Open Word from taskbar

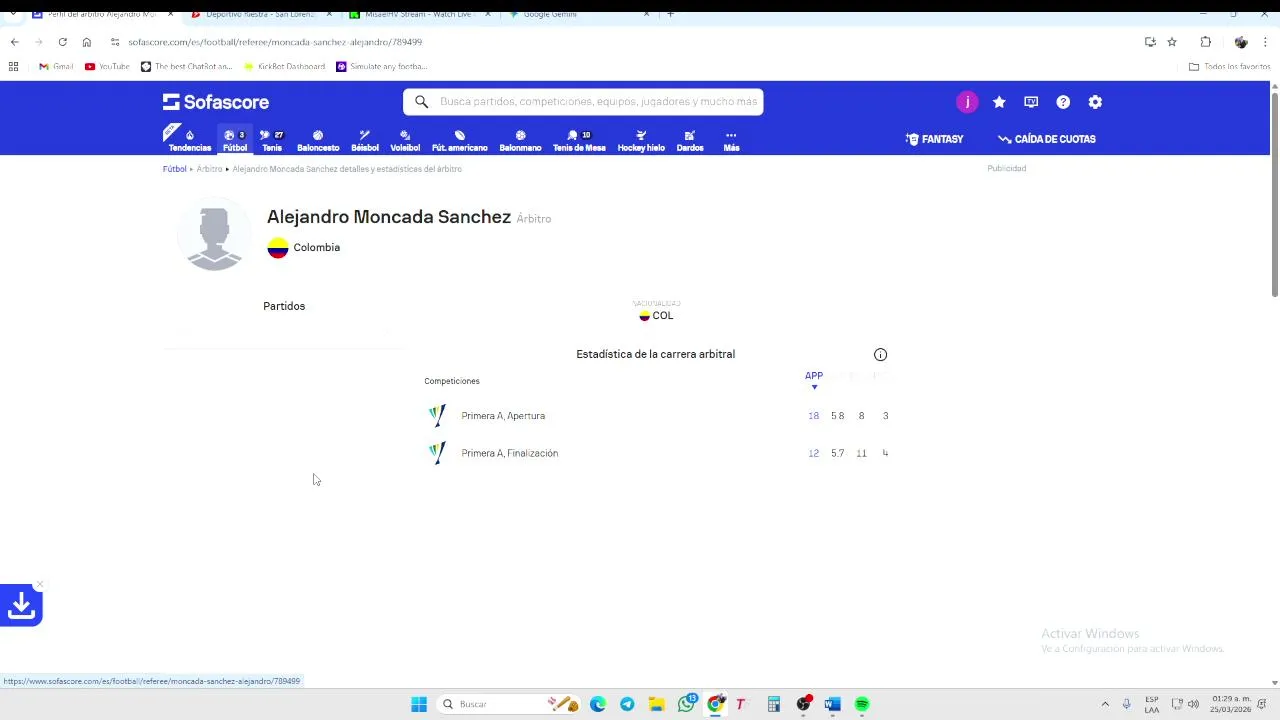pos(832,704)
